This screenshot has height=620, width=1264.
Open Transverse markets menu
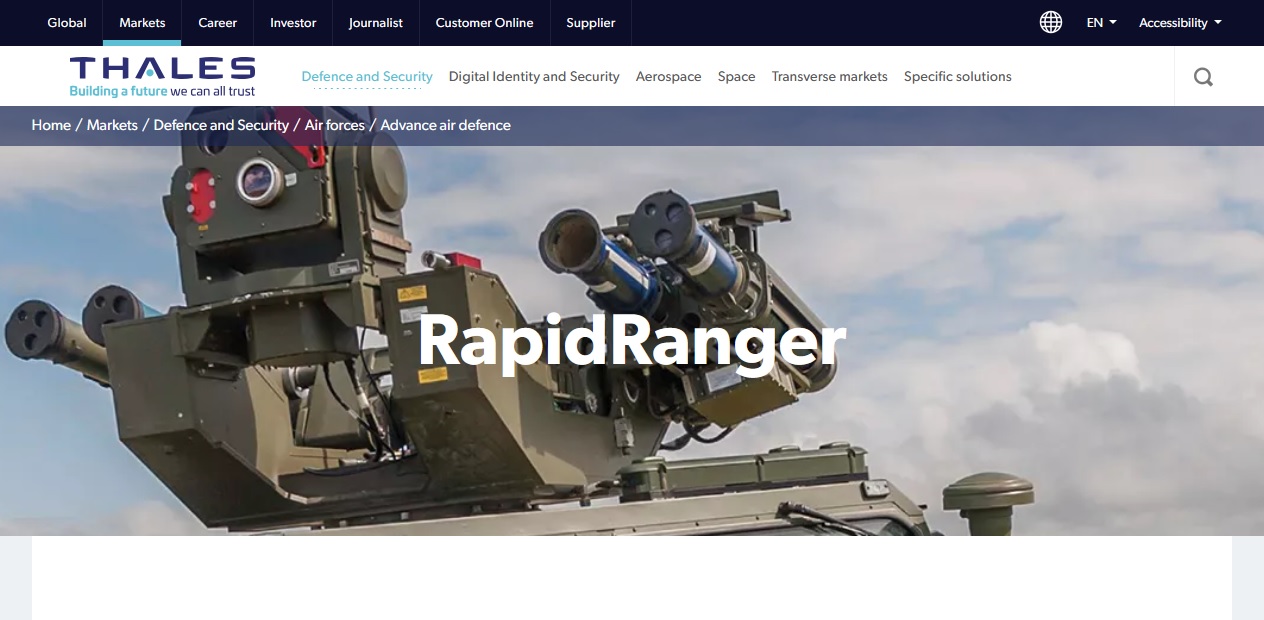[829, 76]
